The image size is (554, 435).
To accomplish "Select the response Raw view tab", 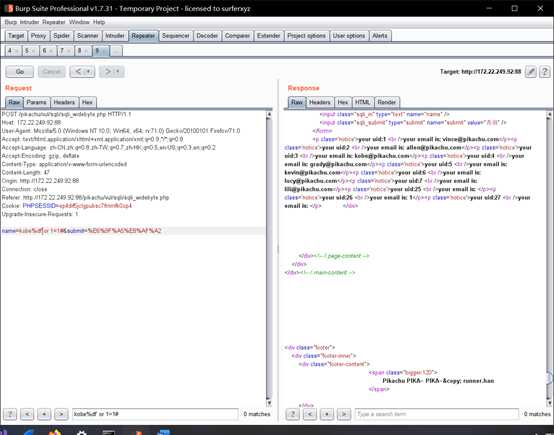I will click(x=297, y=102).
